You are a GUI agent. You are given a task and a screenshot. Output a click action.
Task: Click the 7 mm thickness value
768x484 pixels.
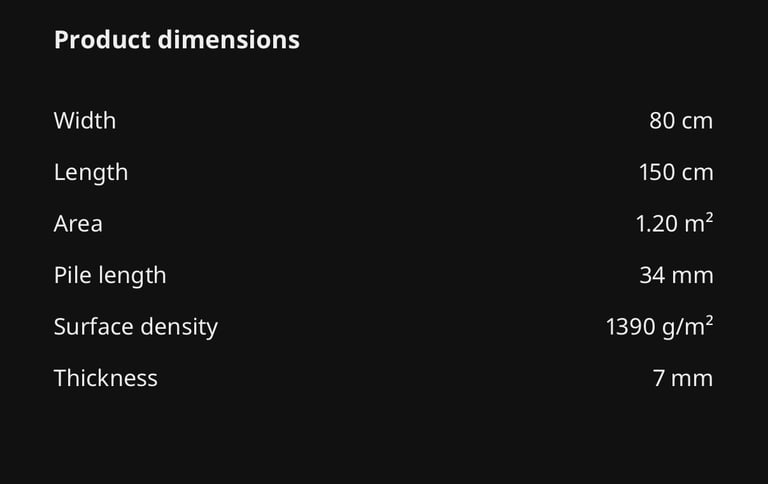tap(683, 378)
